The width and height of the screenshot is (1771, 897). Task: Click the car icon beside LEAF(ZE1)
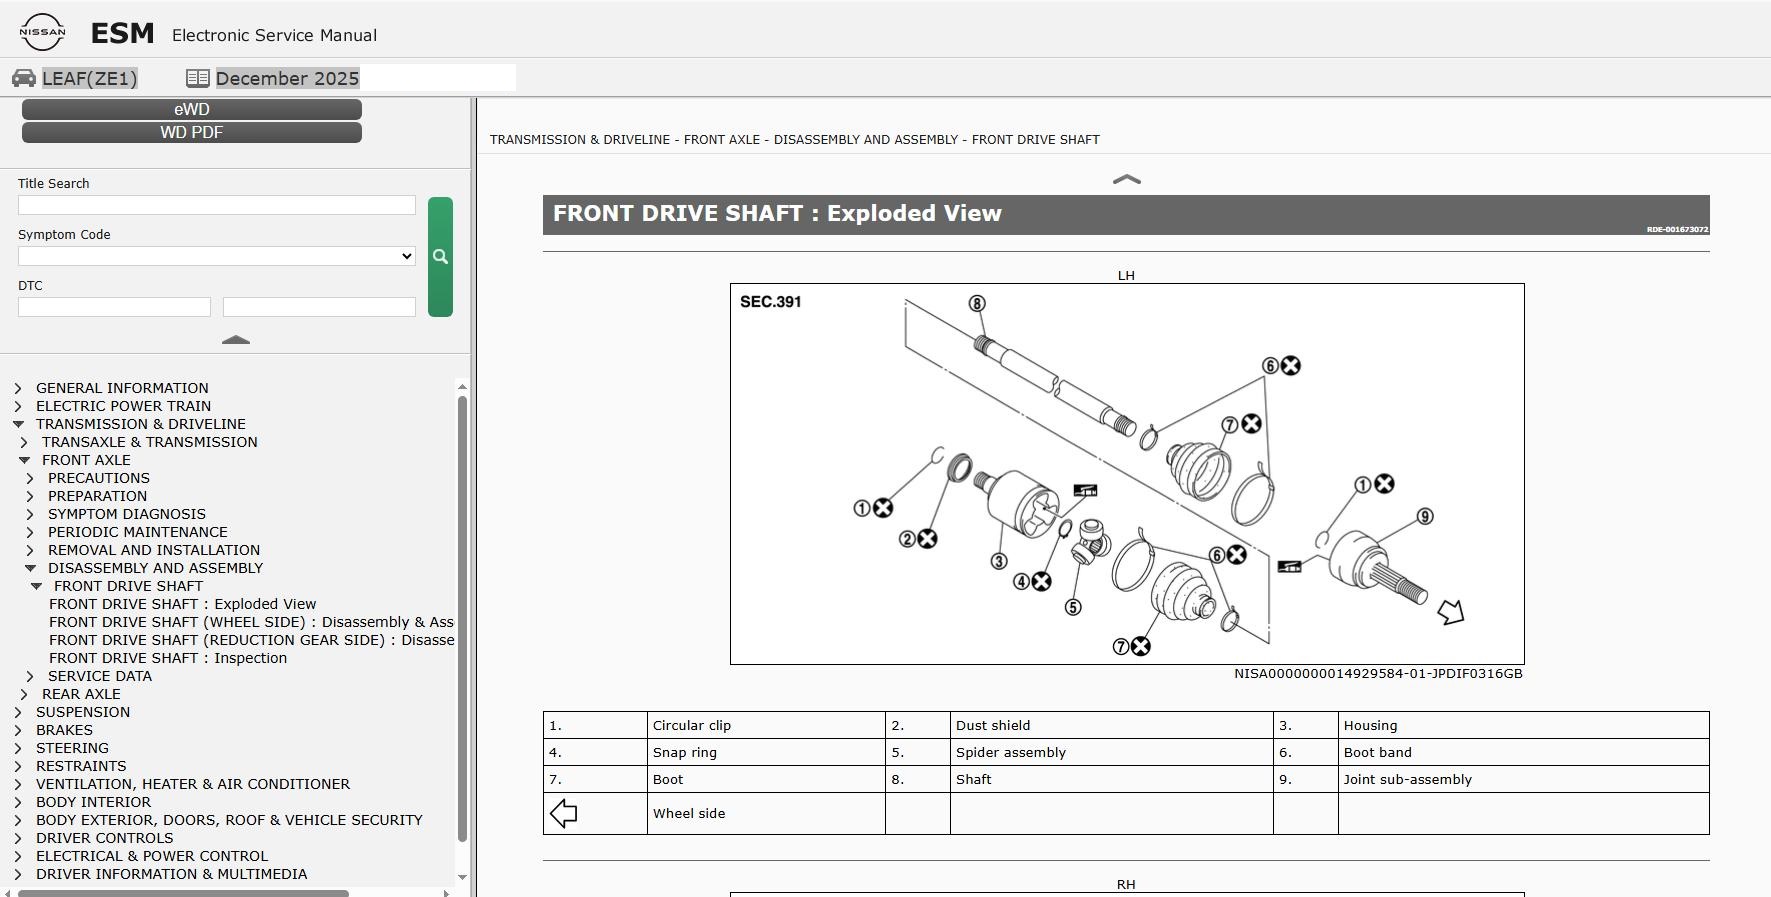(24, 78)
